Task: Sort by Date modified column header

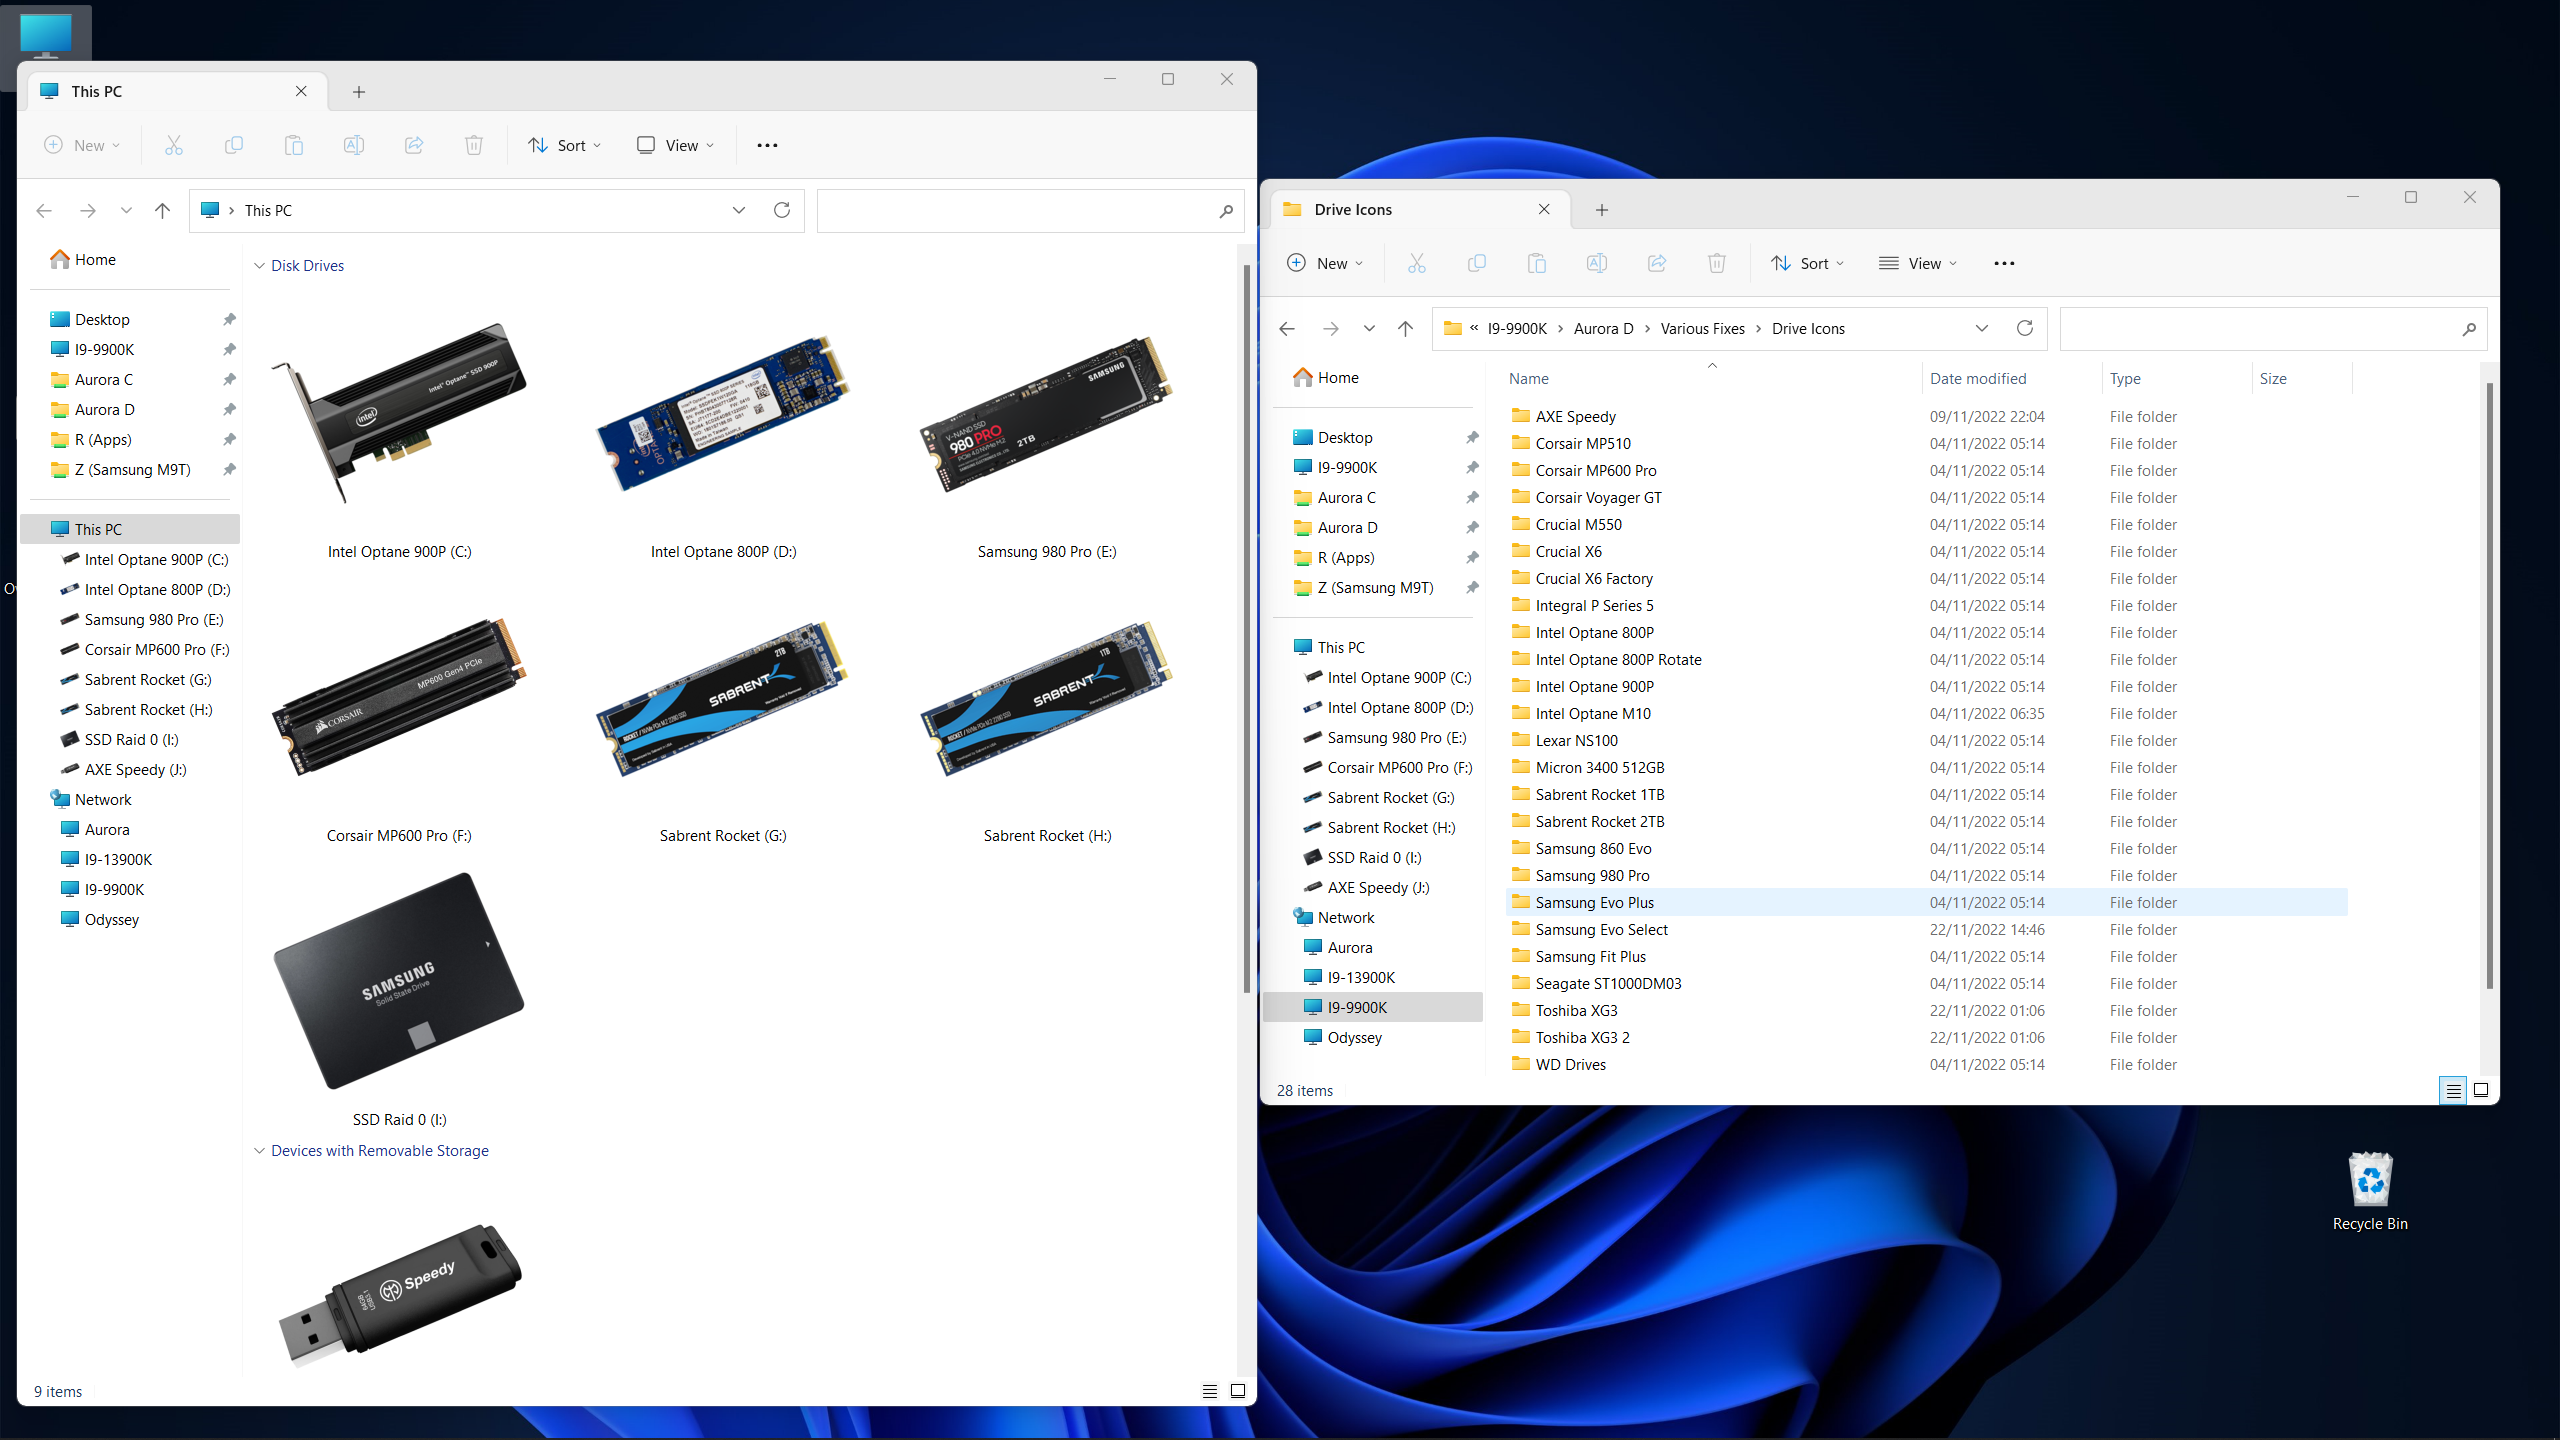Action: 1978,378
